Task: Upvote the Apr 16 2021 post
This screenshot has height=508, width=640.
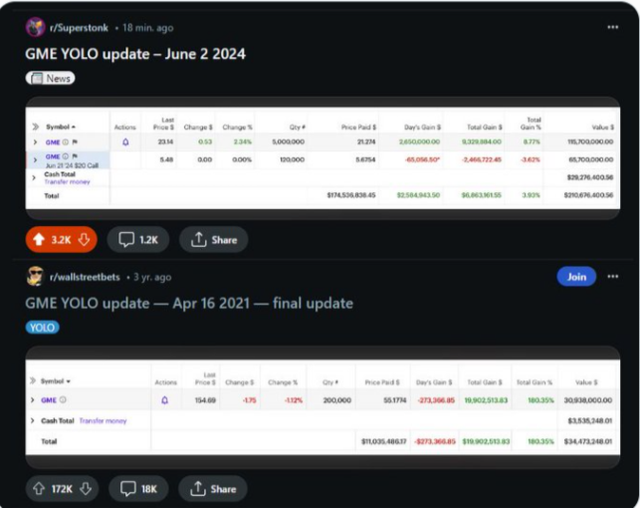Action: coord(39,489)
